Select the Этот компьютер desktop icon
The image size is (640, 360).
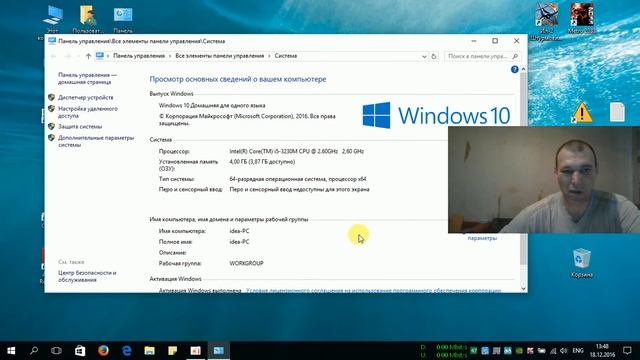(x=52, y=18)
